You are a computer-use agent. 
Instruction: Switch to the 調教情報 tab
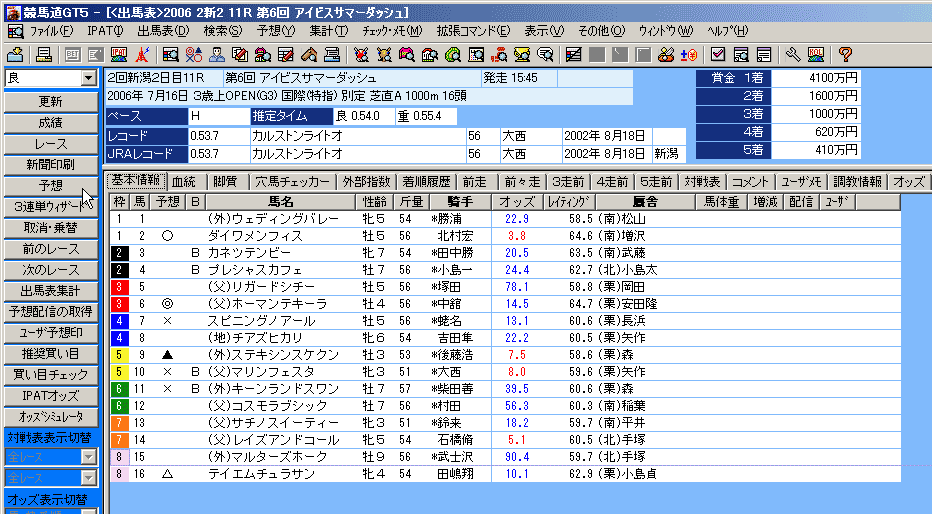[x=858, y=182]
